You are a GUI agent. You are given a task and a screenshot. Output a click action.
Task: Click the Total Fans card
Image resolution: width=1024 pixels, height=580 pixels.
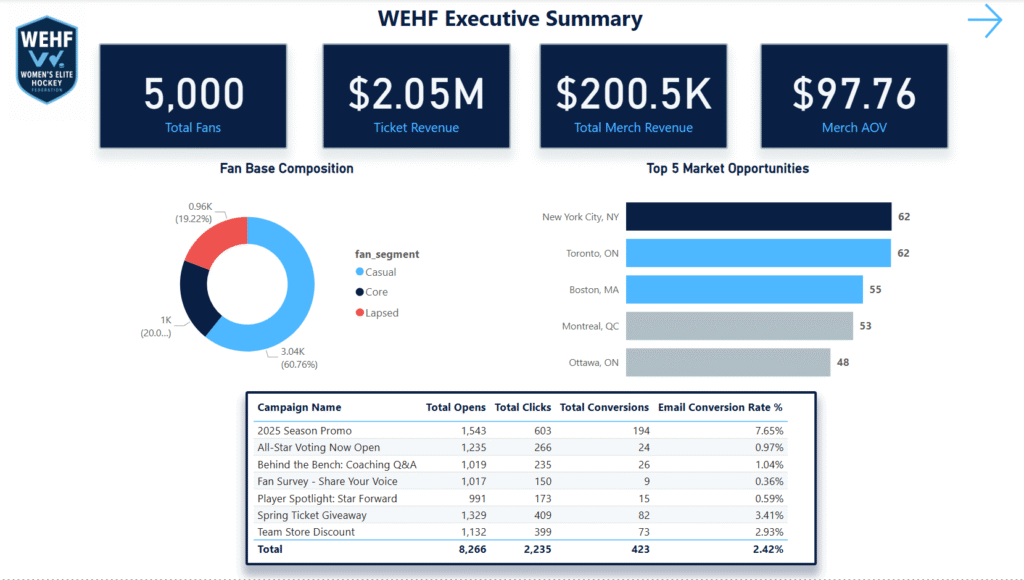pyautogui.click(x=193, y=96)
